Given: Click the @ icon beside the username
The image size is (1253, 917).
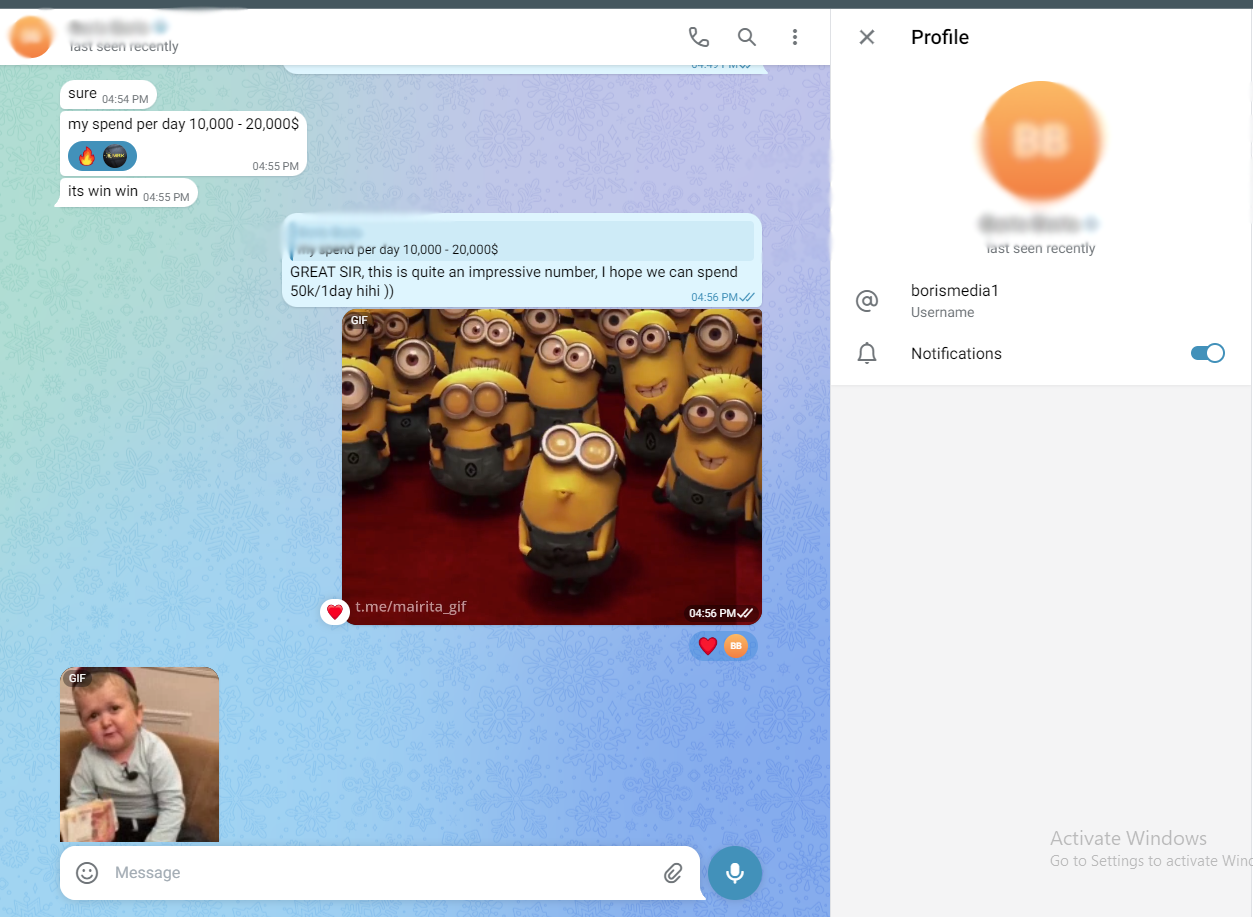Looking at the screenshot, I should [x=867, y=300].
